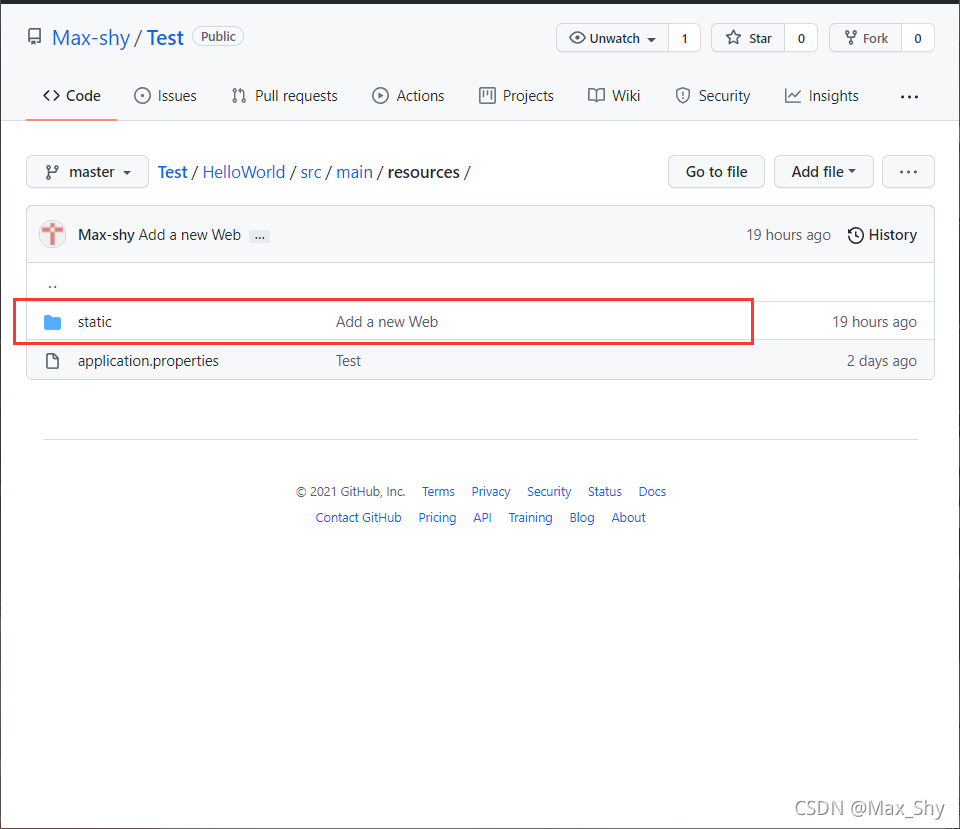Open the more options ellipsis next to Add file
Screen dimensions: 960x829
click(x=908, y=172)
